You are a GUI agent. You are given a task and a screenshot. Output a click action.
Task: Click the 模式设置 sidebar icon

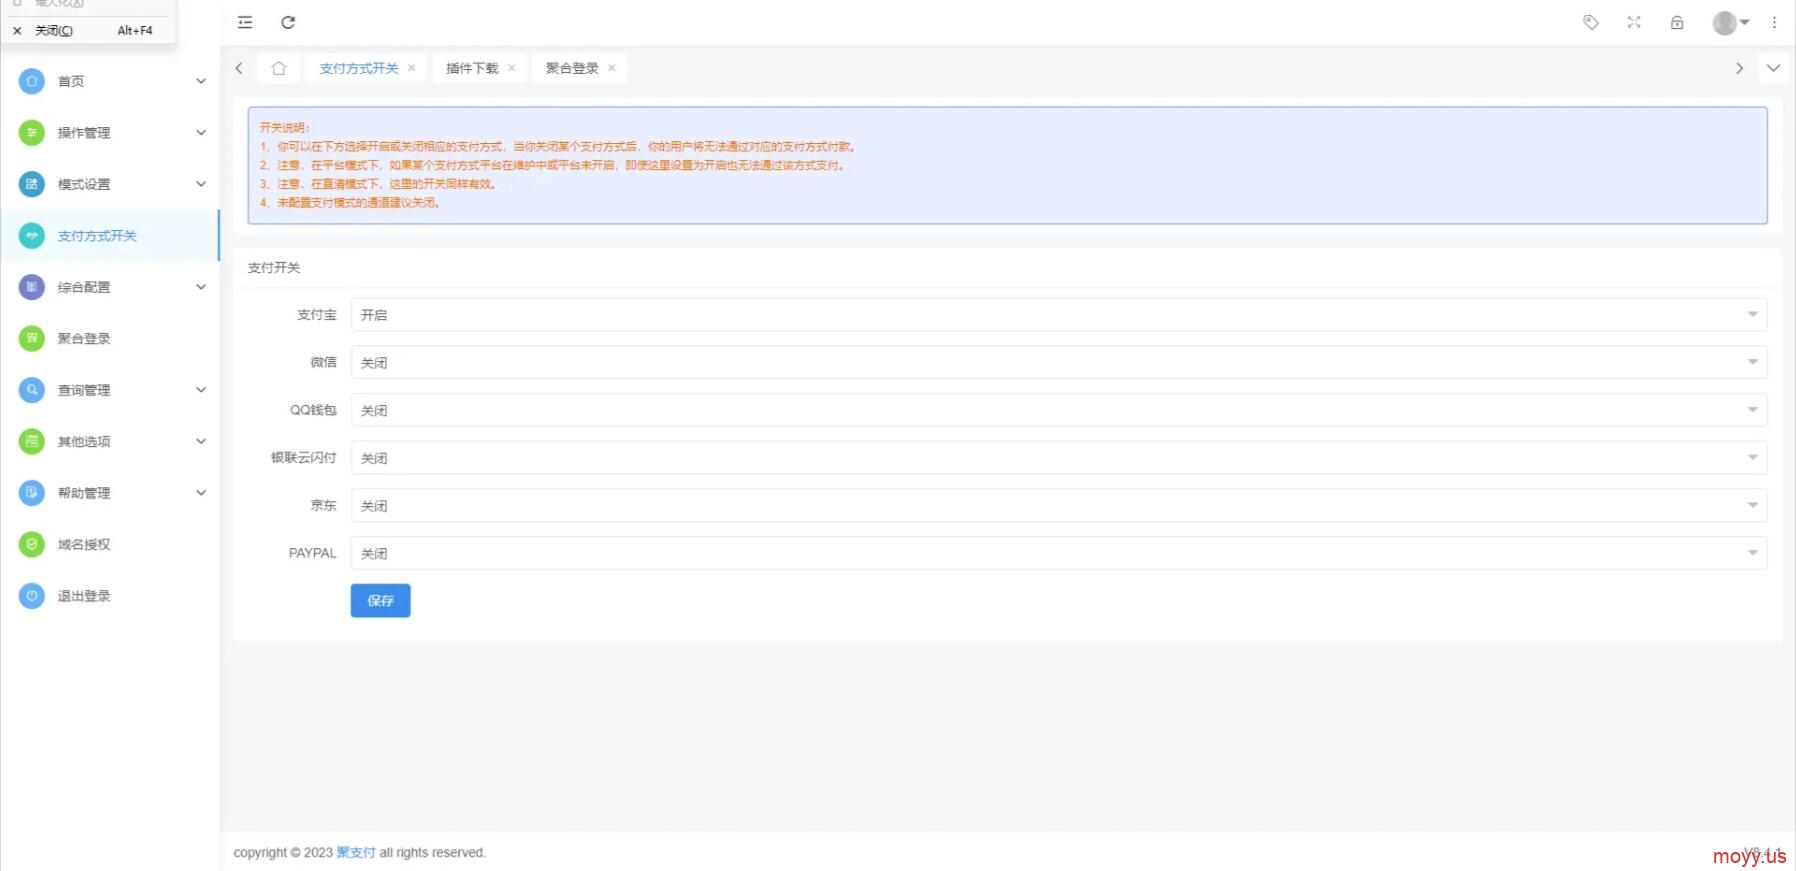tap(32, 184)
